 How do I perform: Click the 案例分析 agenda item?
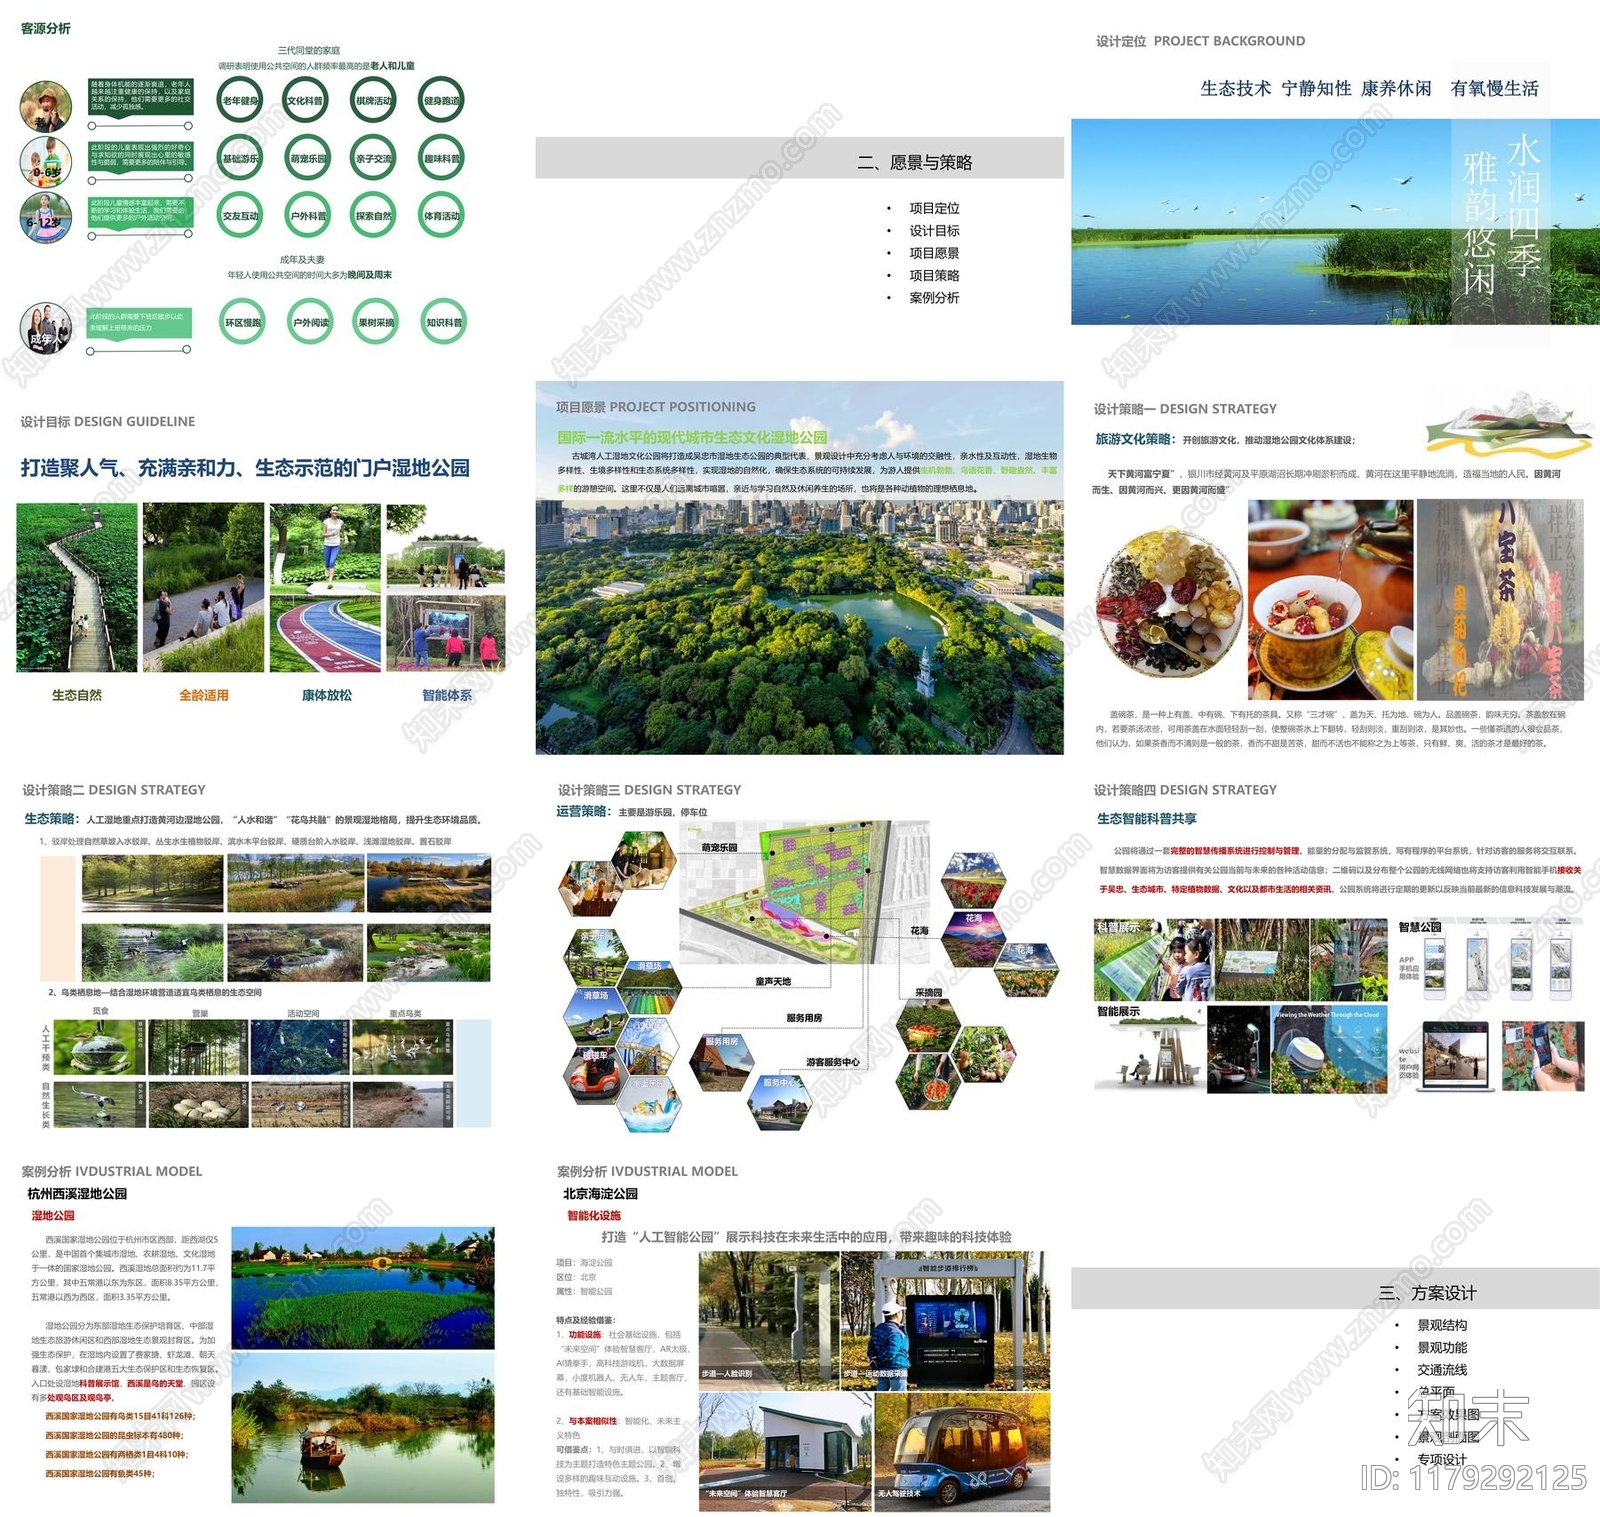point(934,297)
